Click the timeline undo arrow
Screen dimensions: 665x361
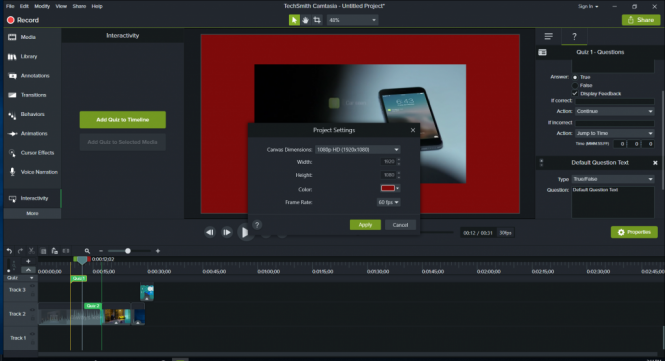(9, 251)
